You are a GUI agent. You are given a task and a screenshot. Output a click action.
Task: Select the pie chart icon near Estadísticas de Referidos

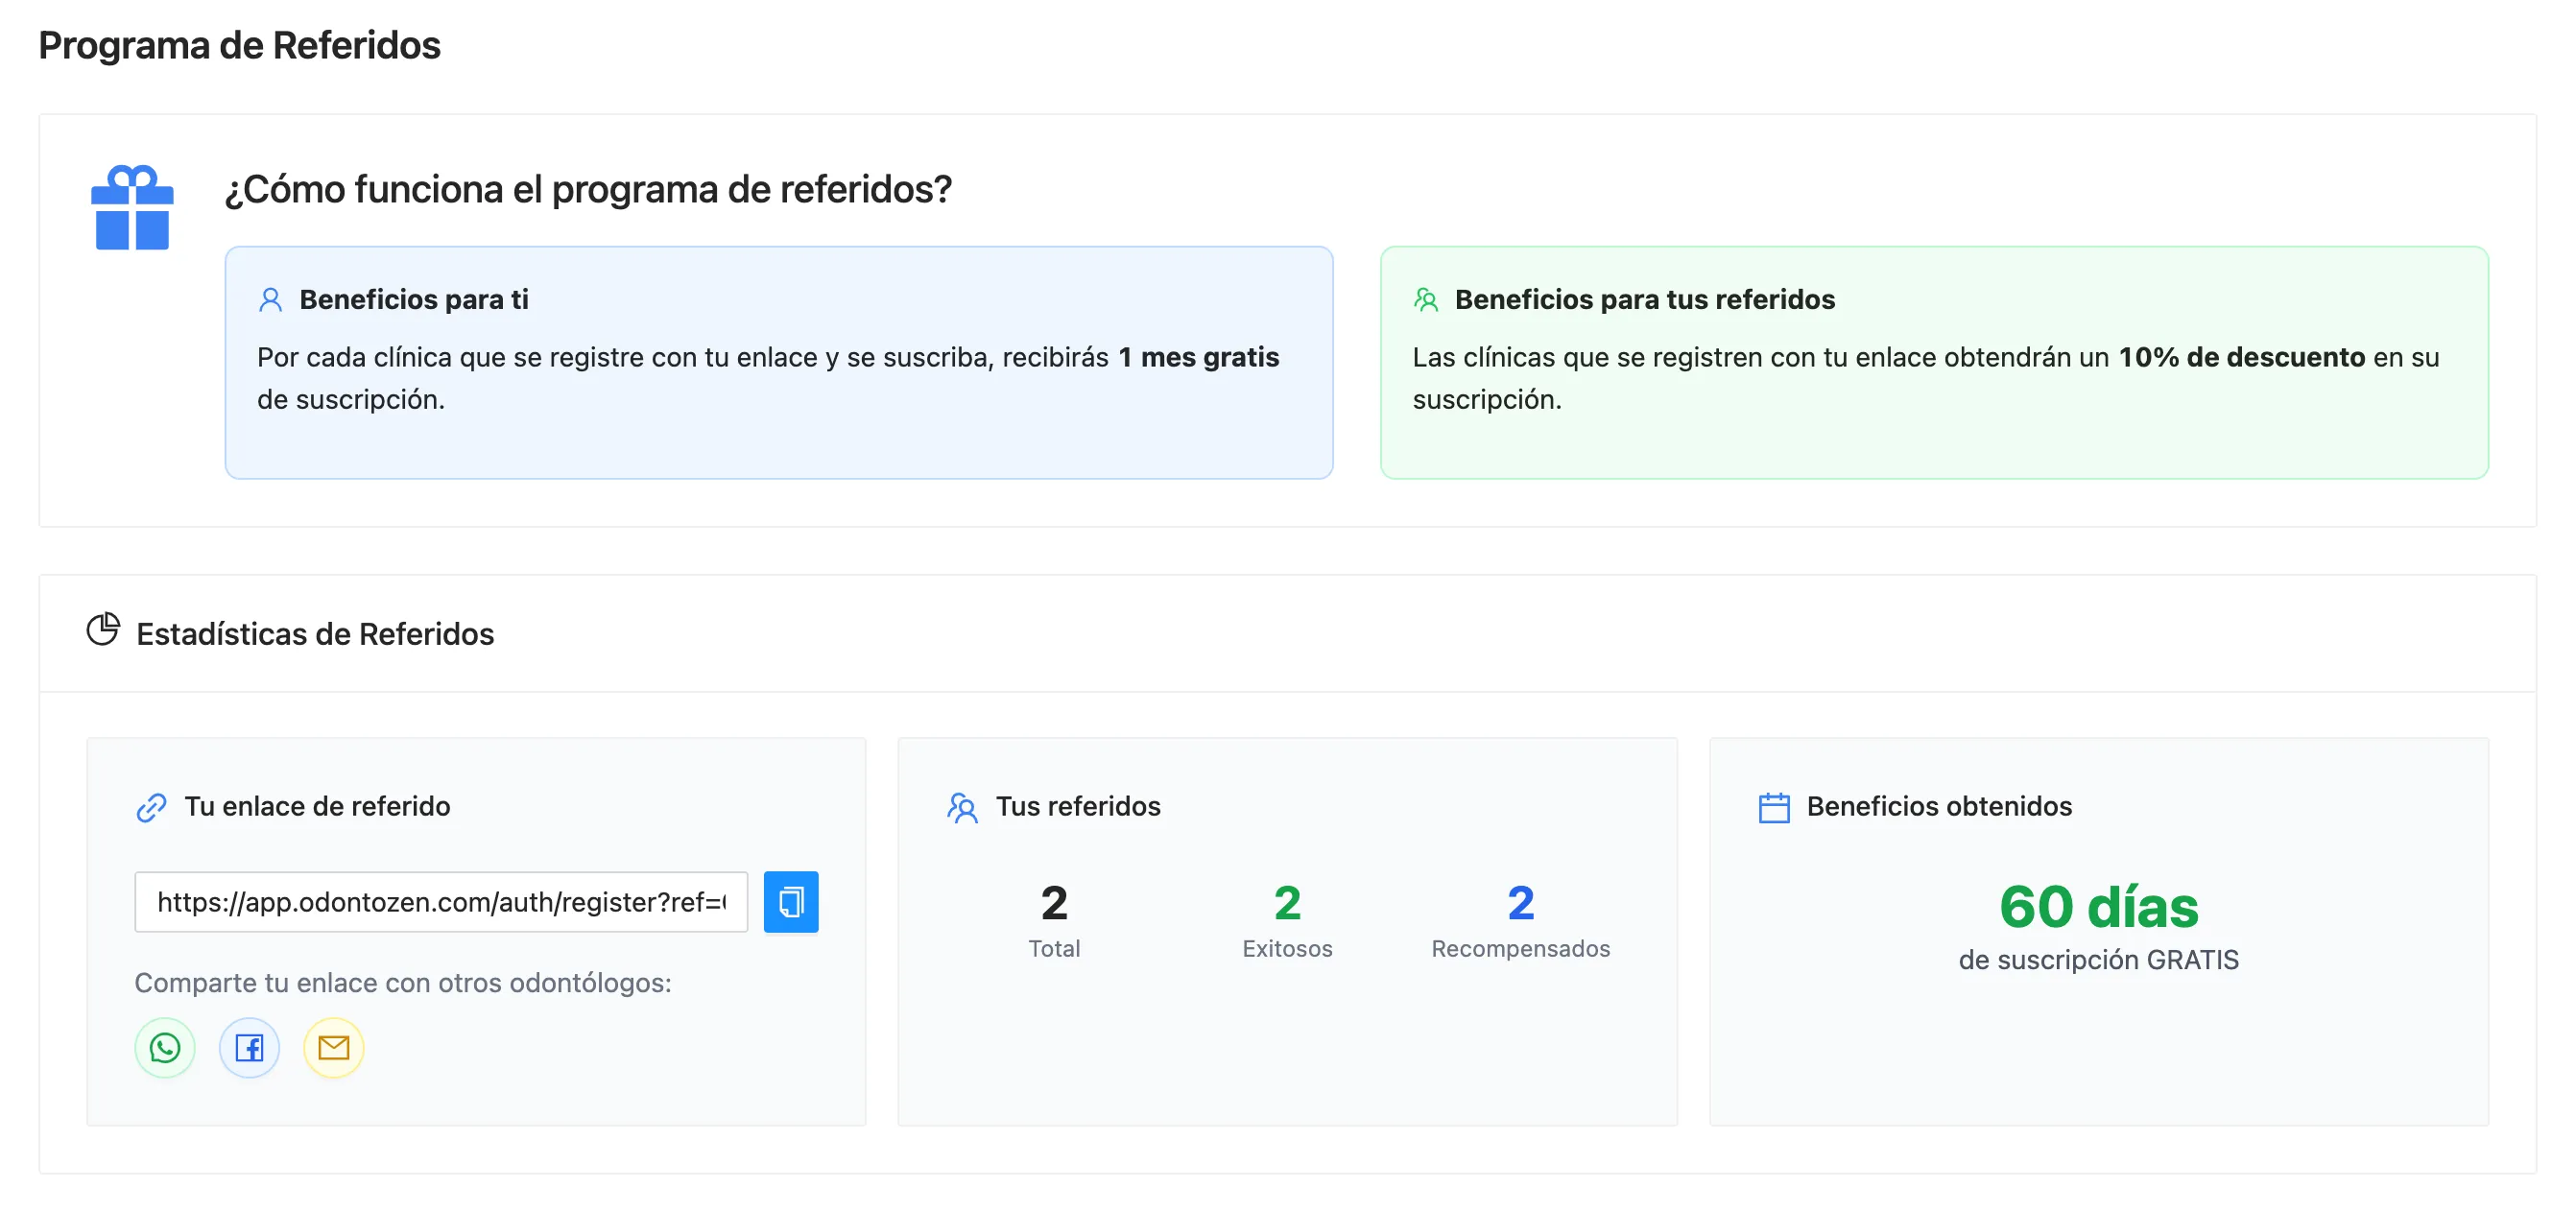(x=104, y=630)
